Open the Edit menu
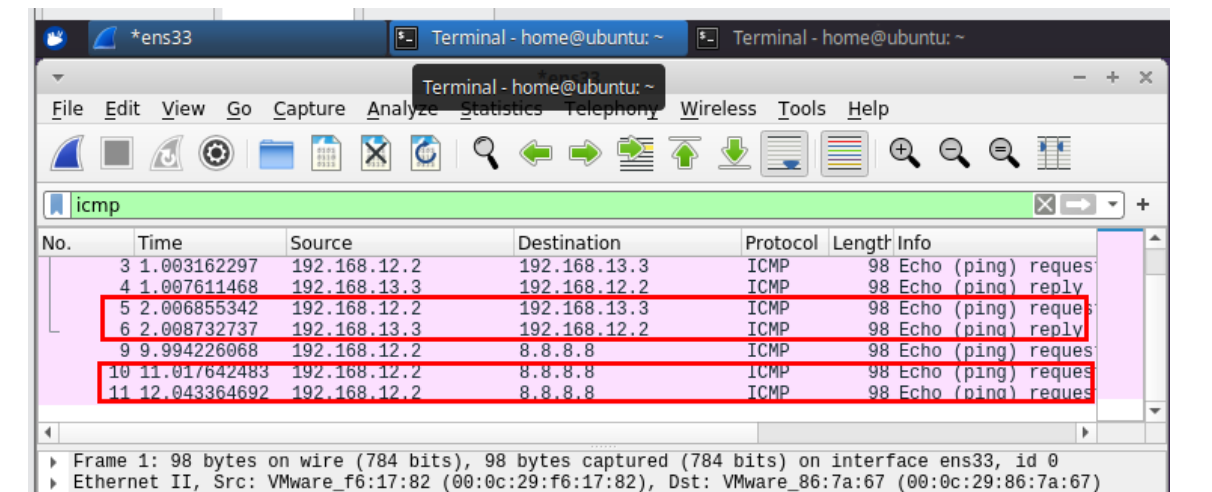 tap(122, 109)
